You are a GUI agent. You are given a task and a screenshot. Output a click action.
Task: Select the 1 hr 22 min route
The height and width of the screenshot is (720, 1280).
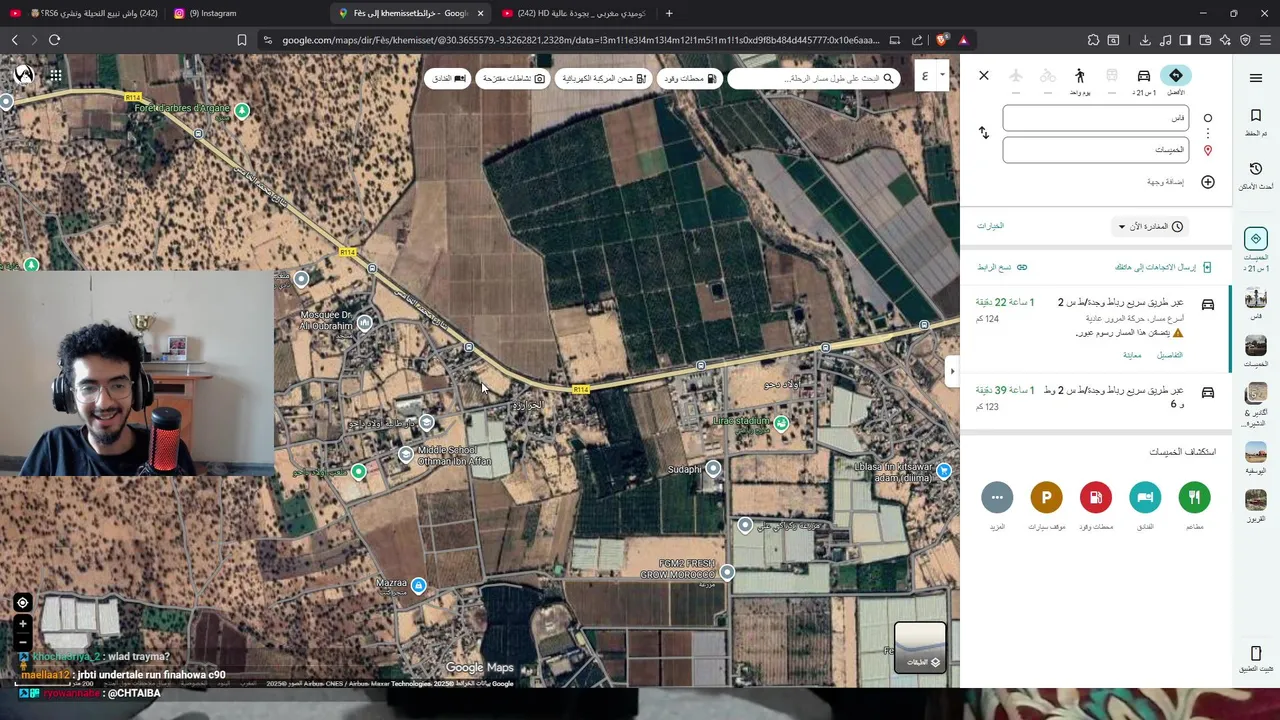1096,327
